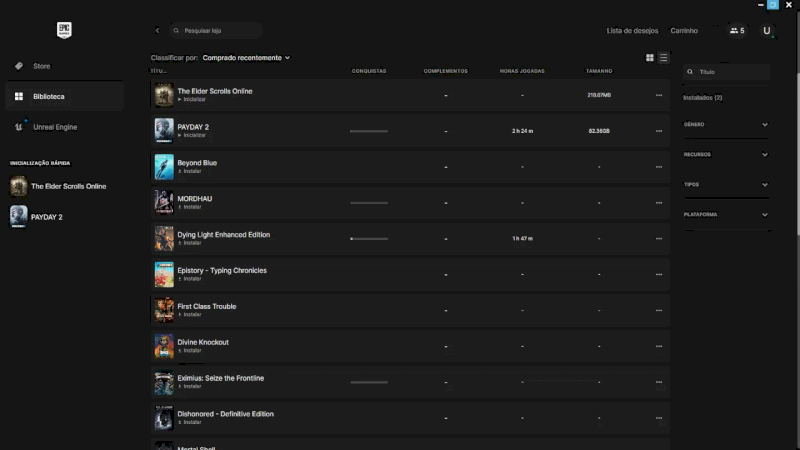This screenshot has height=450, width=800.
Task: Open the more options menu for PAYDAY 2
Action: 659,131
